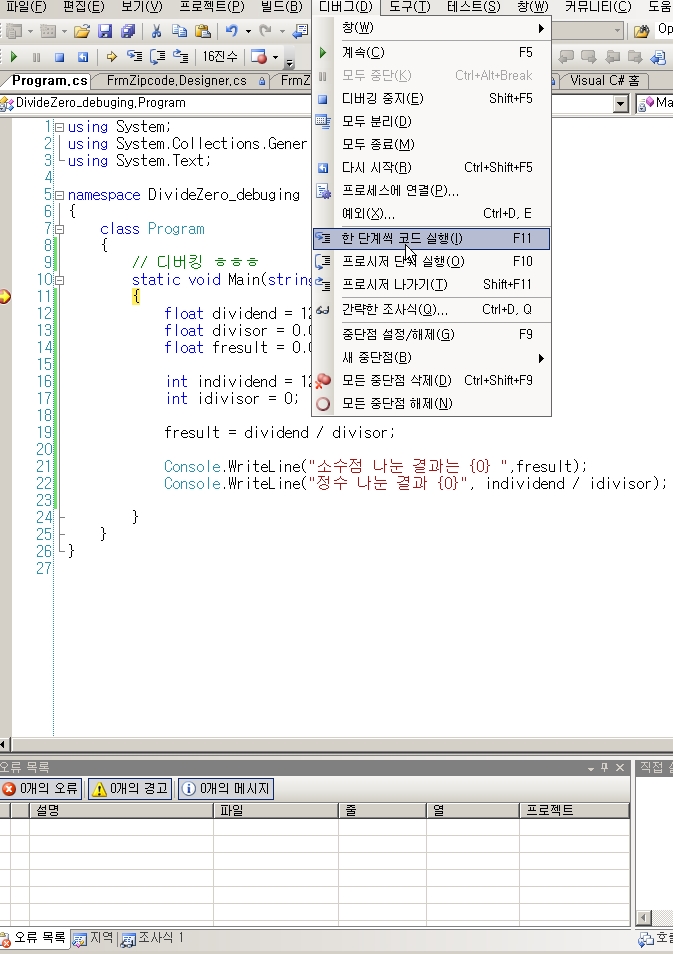This screenshot has height=954, width=673.
Task: Open file using the open-folder toolbar icon
Action: [x=82, y=31]
